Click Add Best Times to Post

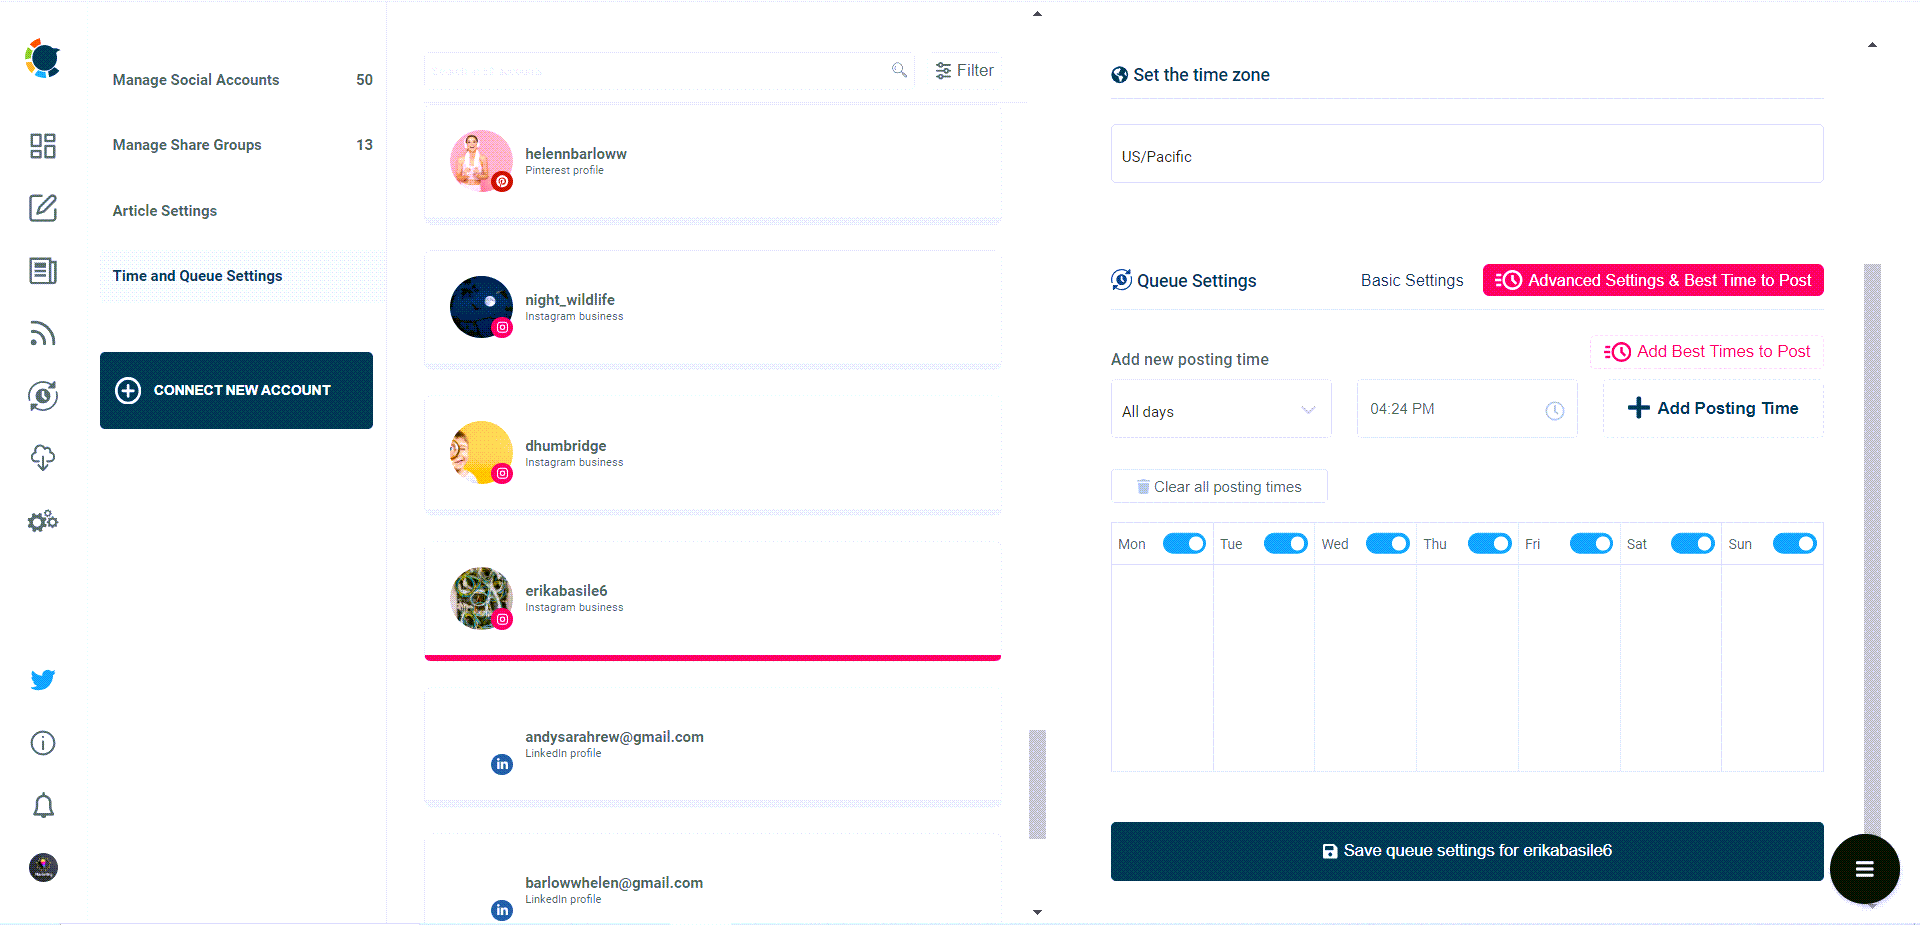[1707, 351]
